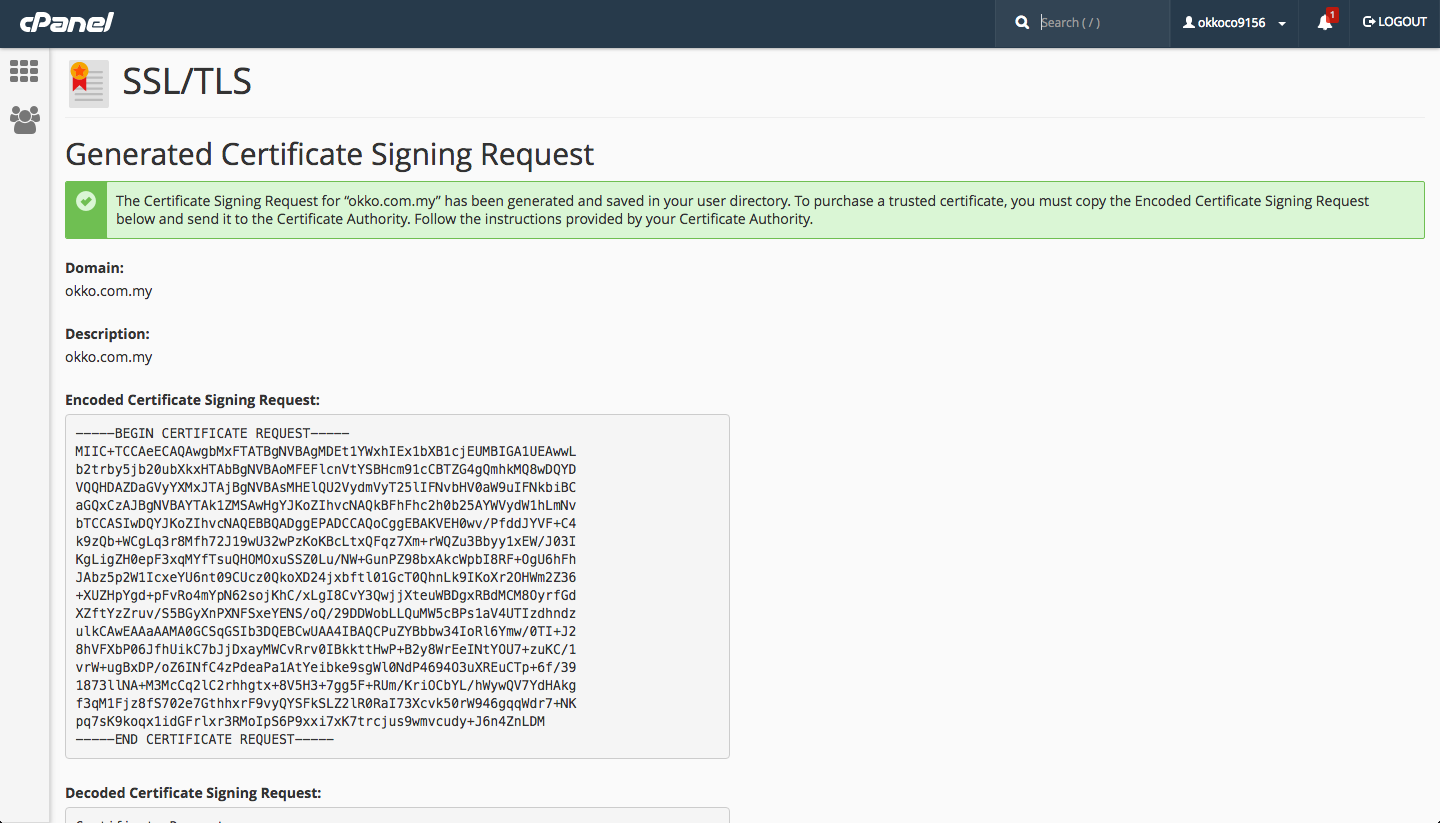Click okko.com.my under the Domain label
The width and height of the screenshot is (1440, 823).
click(109, 291)
